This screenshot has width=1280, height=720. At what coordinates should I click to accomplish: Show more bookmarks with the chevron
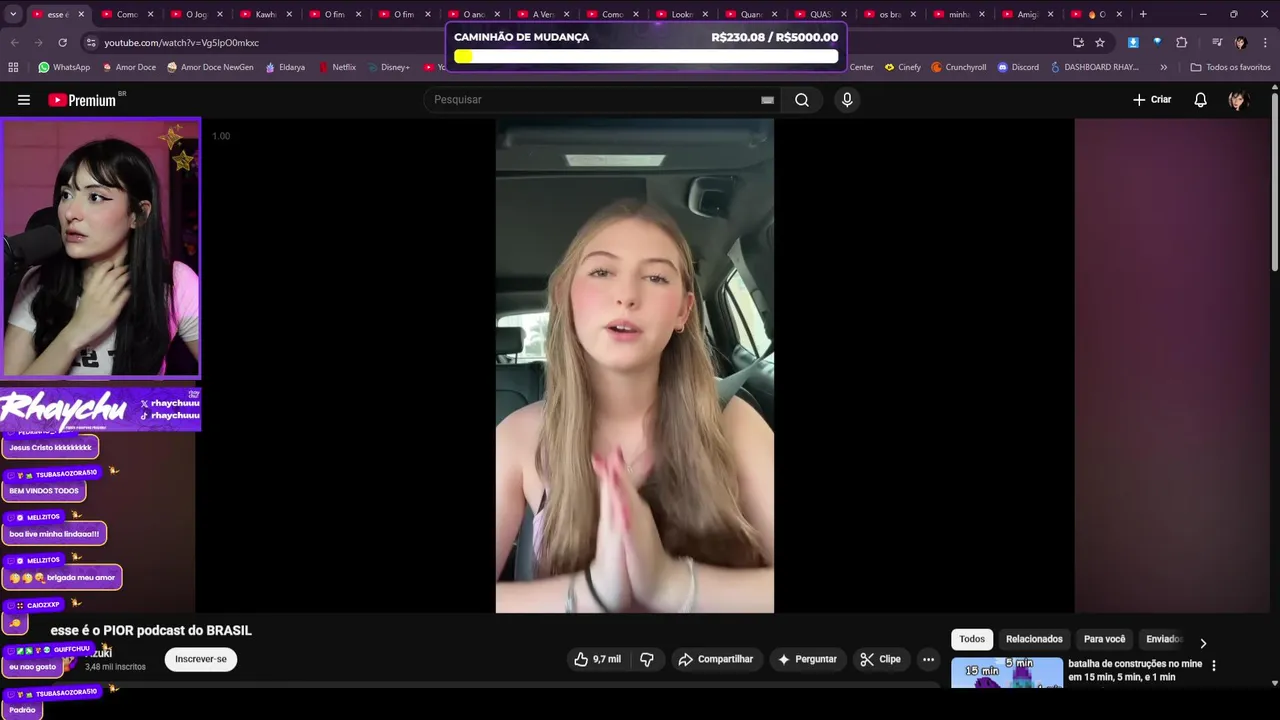click(x=1163, y=67)
